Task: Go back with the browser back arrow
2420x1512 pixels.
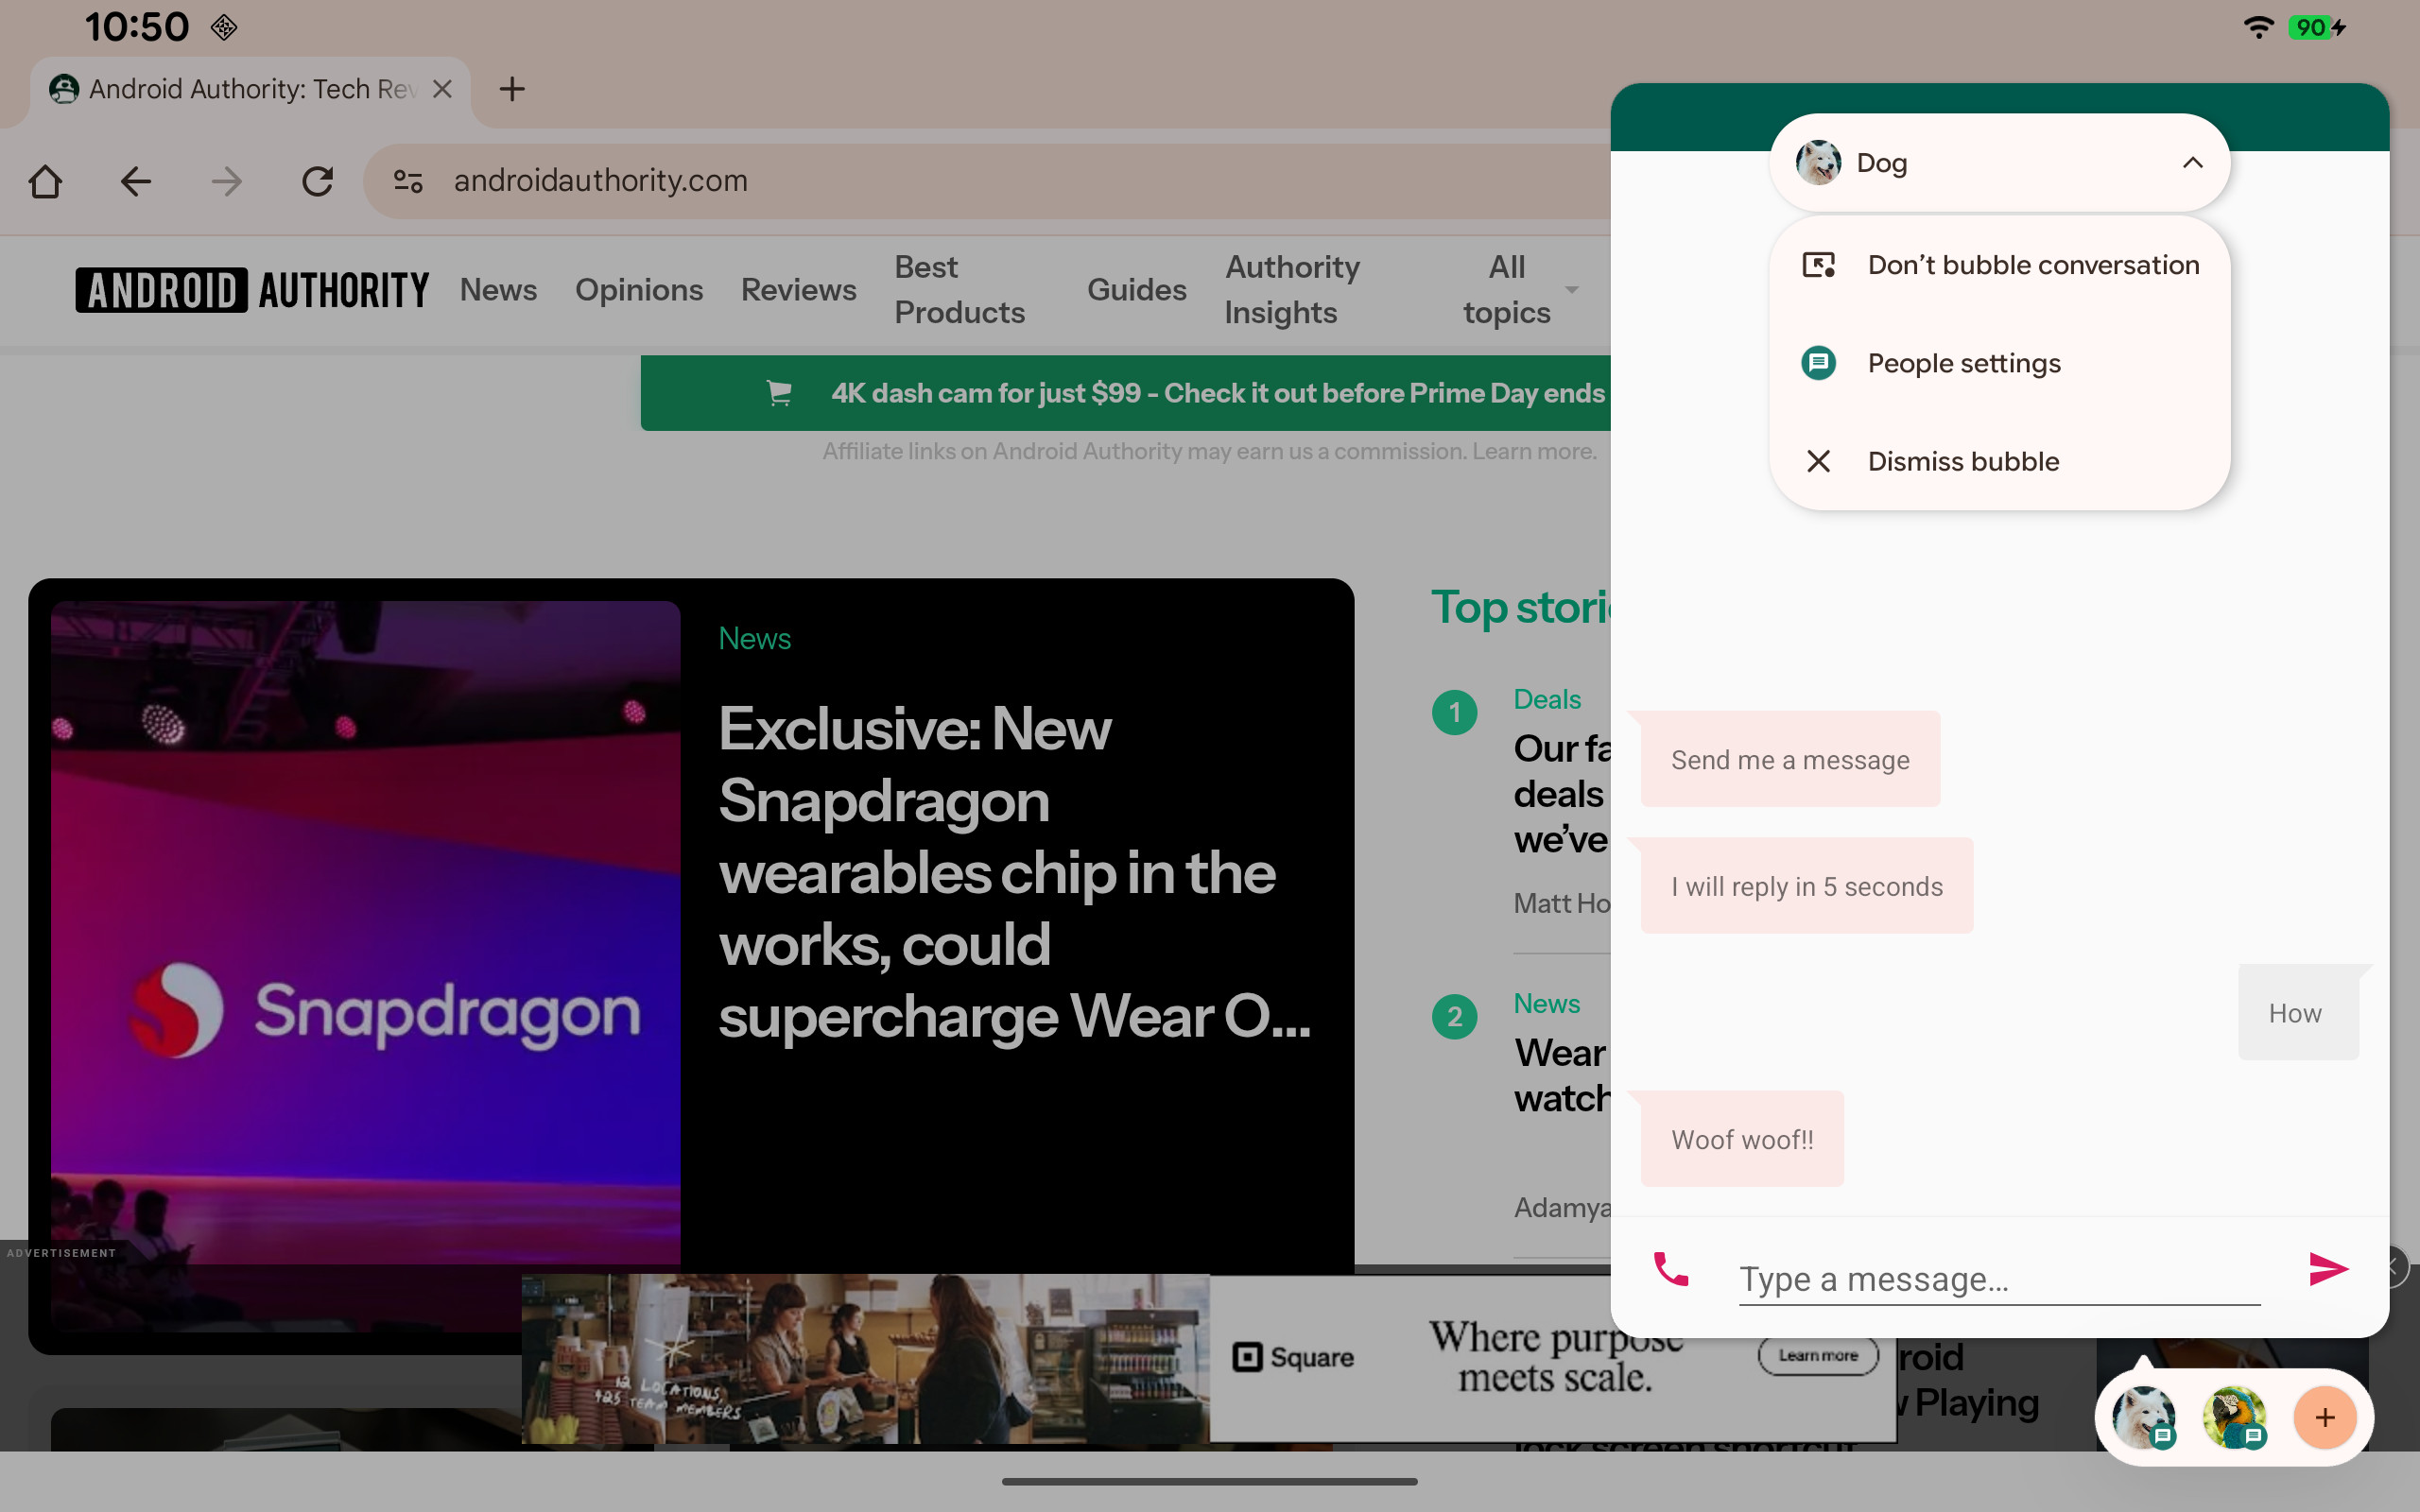Action: pos(136,181)
